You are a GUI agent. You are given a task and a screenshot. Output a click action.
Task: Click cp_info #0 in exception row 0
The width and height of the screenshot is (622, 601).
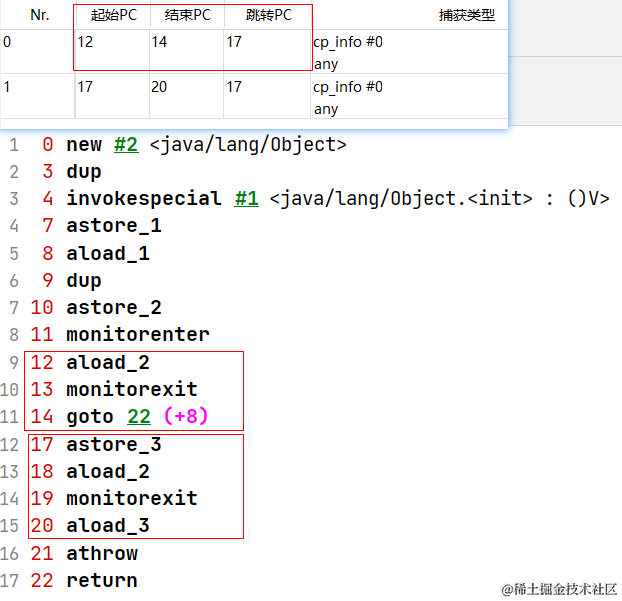pyautogui.click(x=348, y=42)
